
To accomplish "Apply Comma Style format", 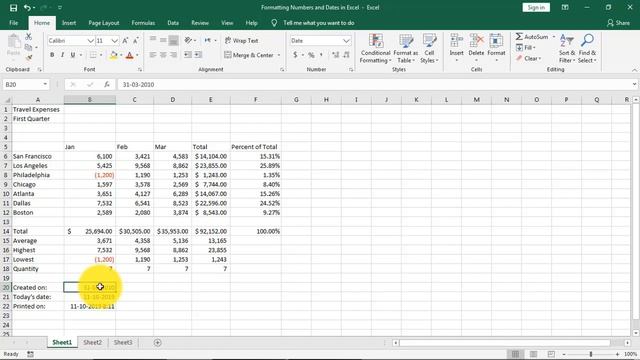I will (x=322, y=55).
